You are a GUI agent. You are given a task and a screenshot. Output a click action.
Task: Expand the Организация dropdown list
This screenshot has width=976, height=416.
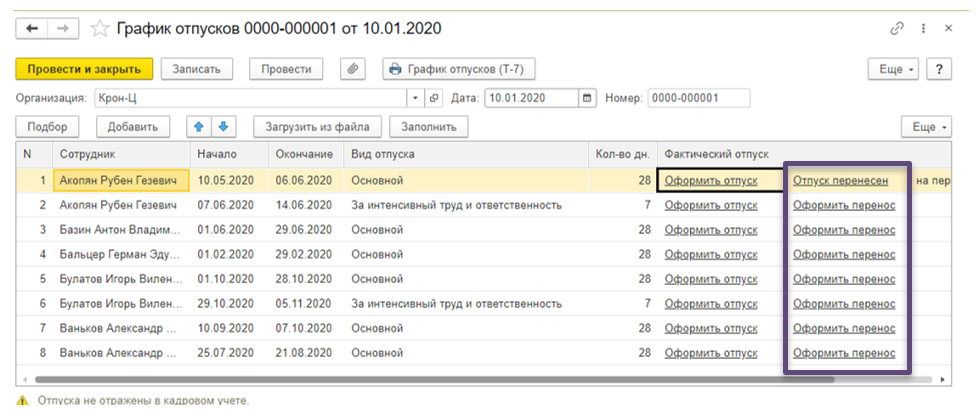(417, 98)
